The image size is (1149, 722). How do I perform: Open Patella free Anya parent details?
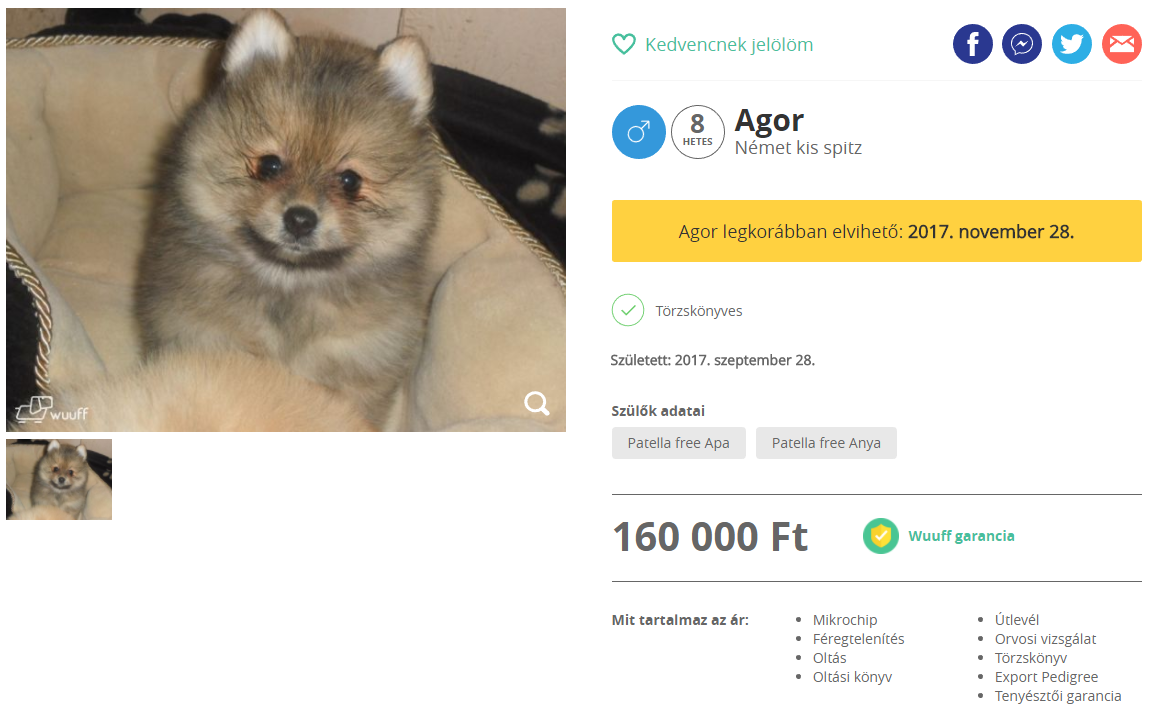click(x=826, y=443)
